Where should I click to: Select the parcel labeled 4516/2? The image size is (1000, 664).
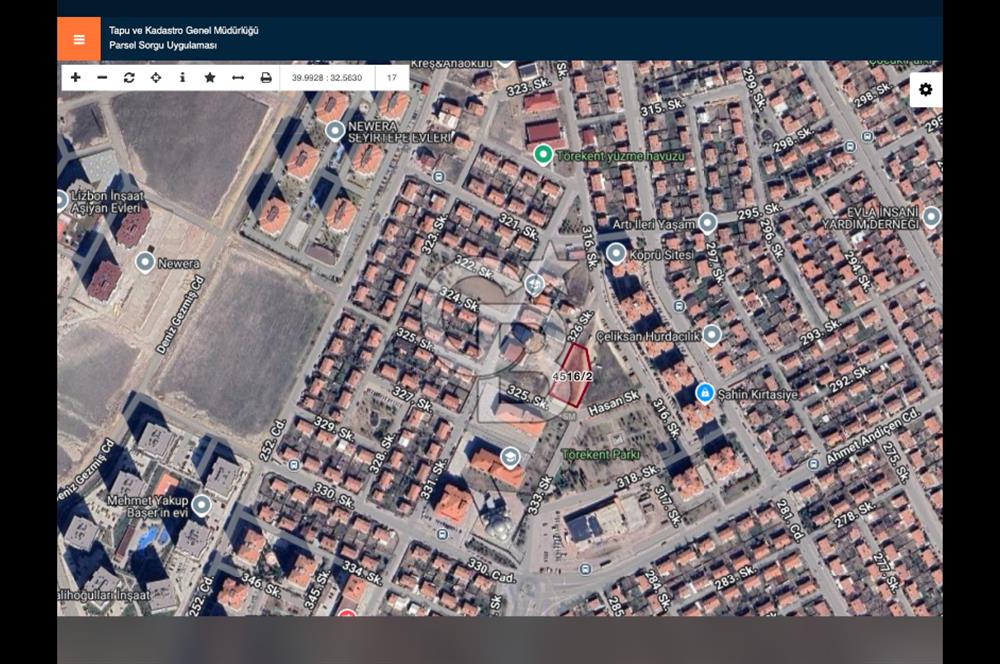572,375
